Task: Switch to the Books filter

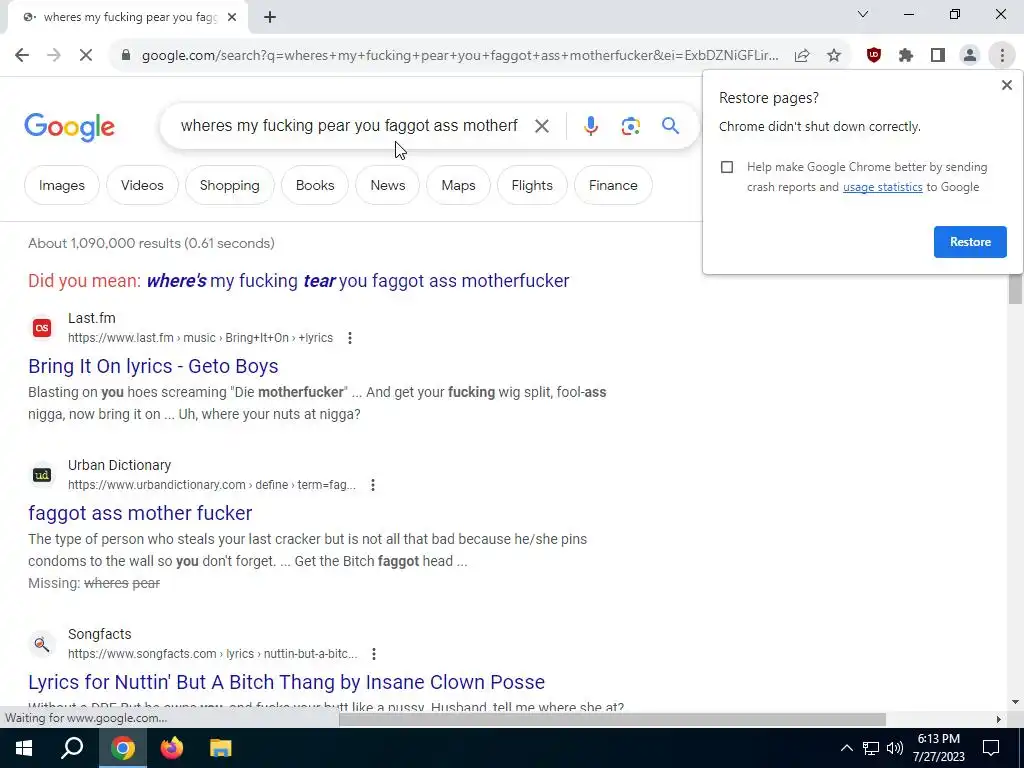Action: point(315,185)
